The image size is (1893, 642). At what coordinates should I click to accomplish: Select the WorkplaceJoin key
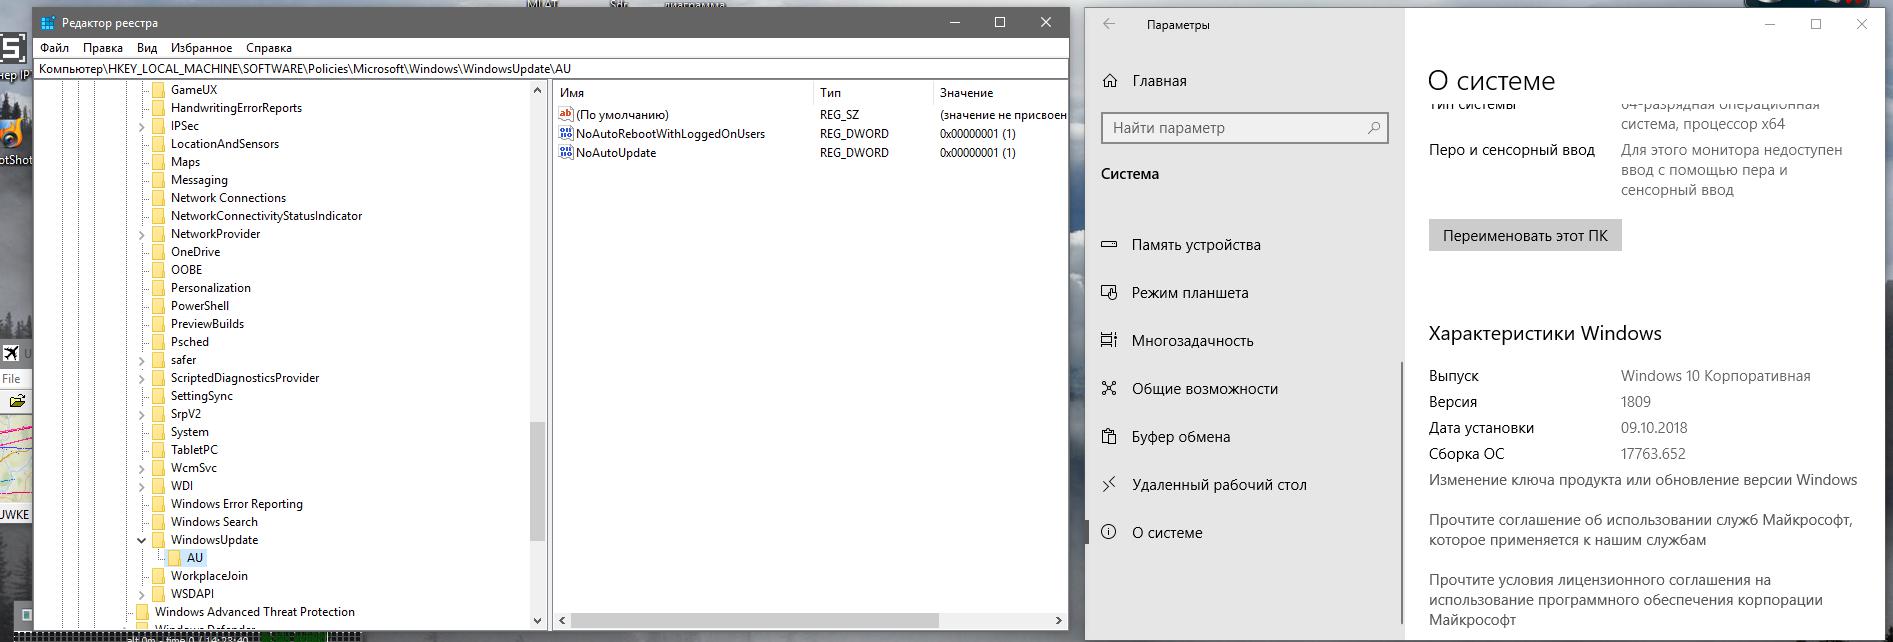coord(209,576)
